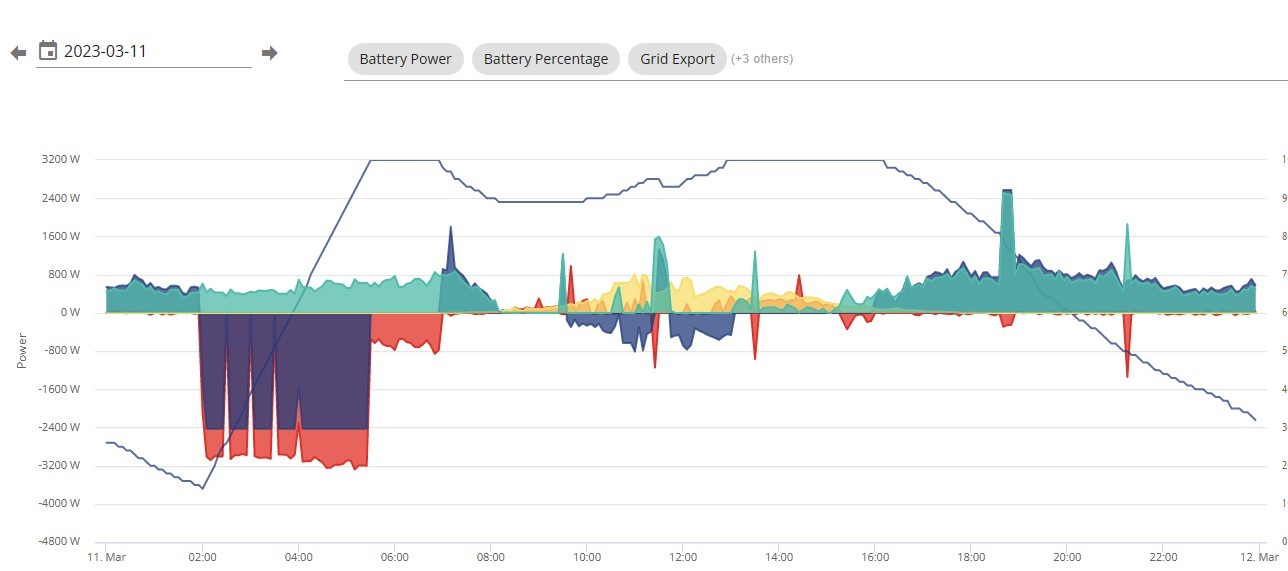Click the 06:00 x-axis label

pos(394,557)
